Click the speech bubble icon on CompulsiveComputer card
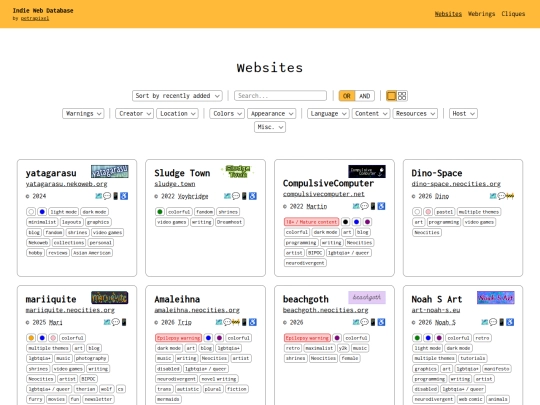This screenshot has width=540, height=405. point(364,206)
